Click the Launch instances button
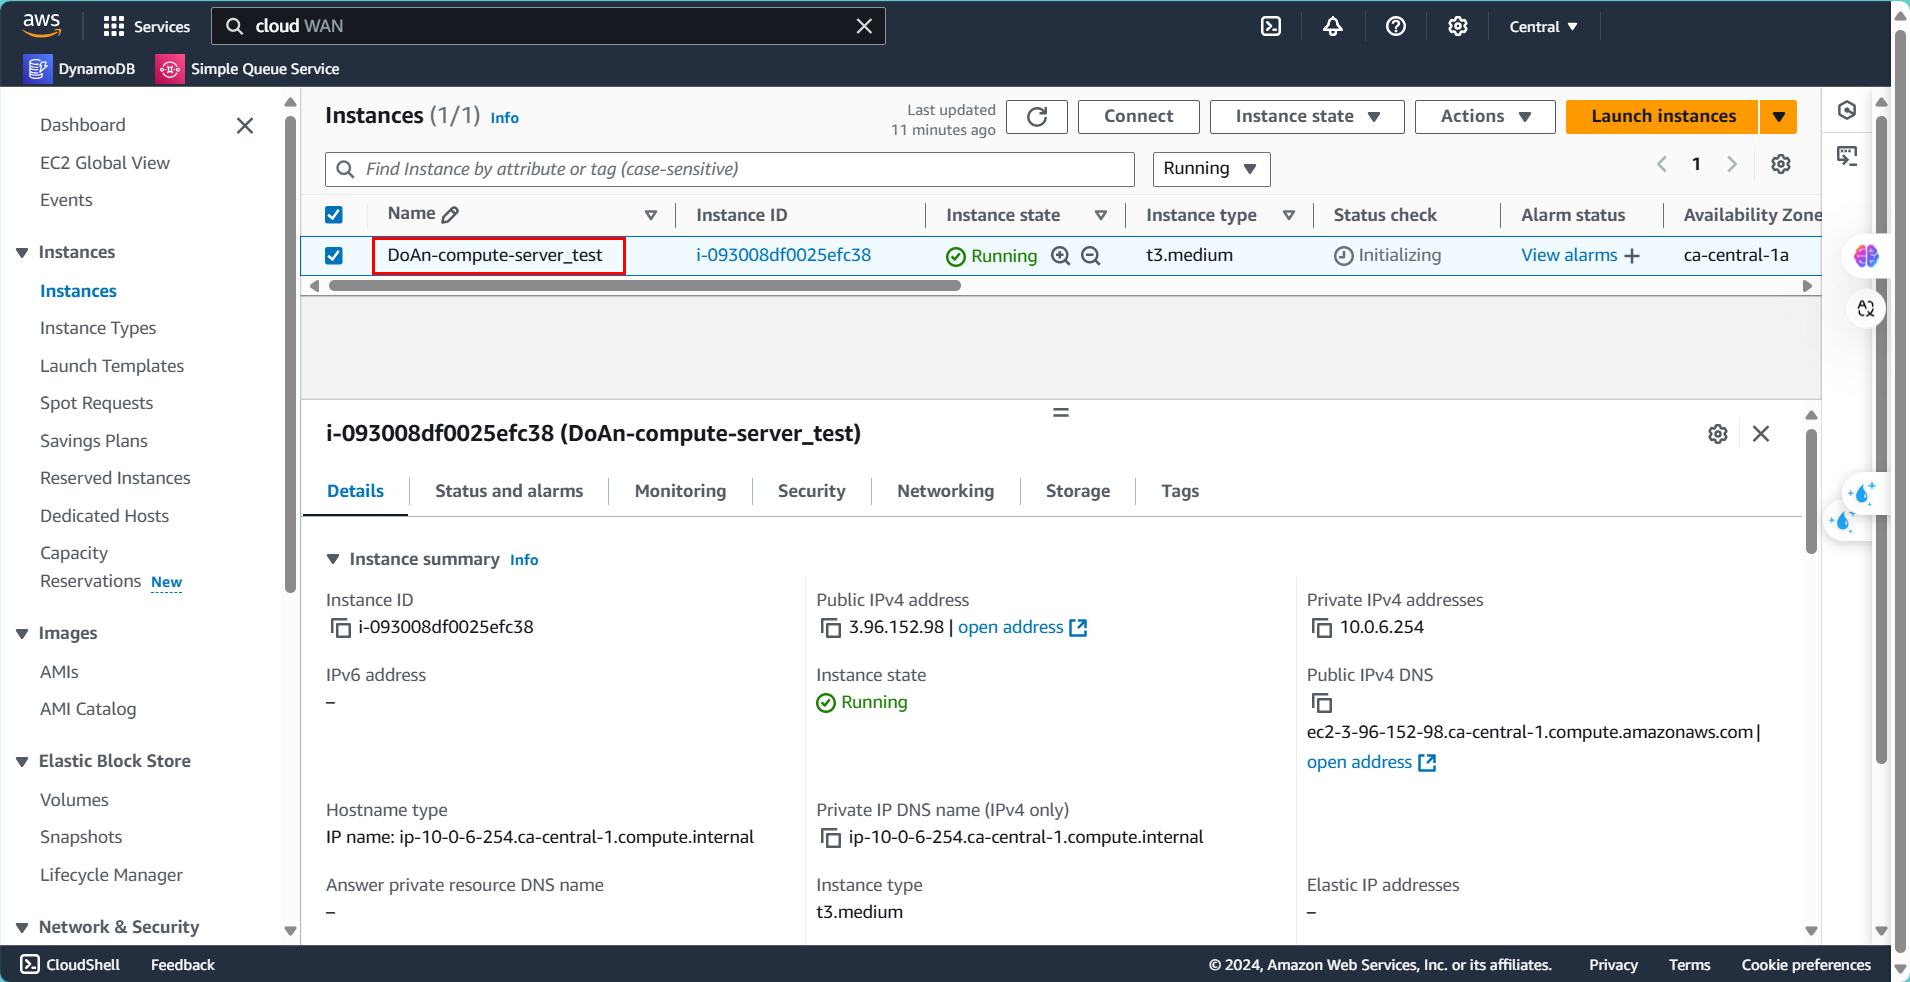The height and width of the screenshot is (982, 1910). coord(1662,117)
